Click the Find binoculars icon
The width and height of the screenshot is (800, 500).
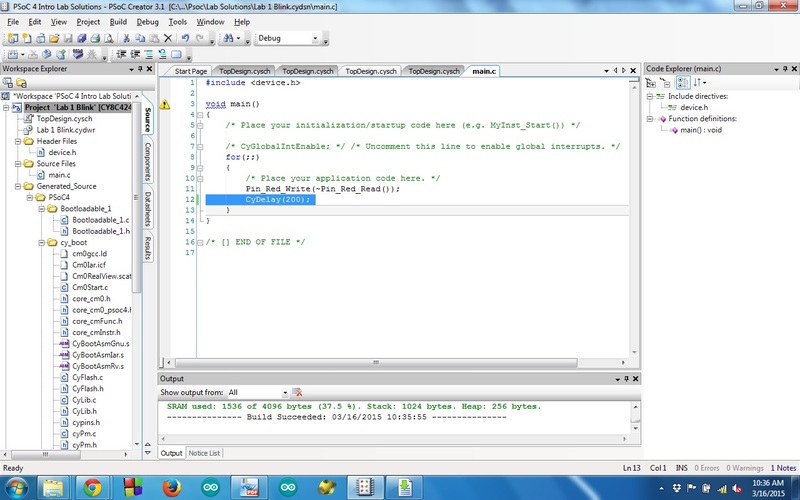tap(228, 38)
